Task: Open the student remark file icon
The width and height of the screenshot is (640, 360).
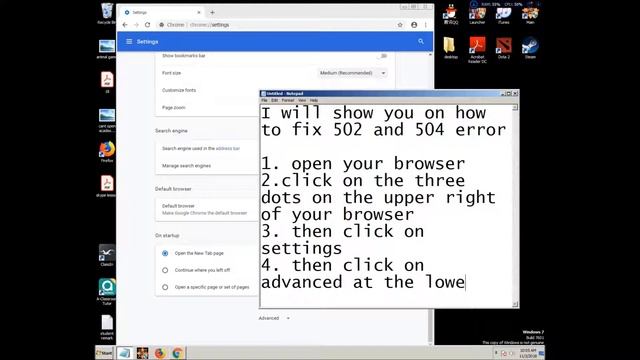Action: pos(107,327)
